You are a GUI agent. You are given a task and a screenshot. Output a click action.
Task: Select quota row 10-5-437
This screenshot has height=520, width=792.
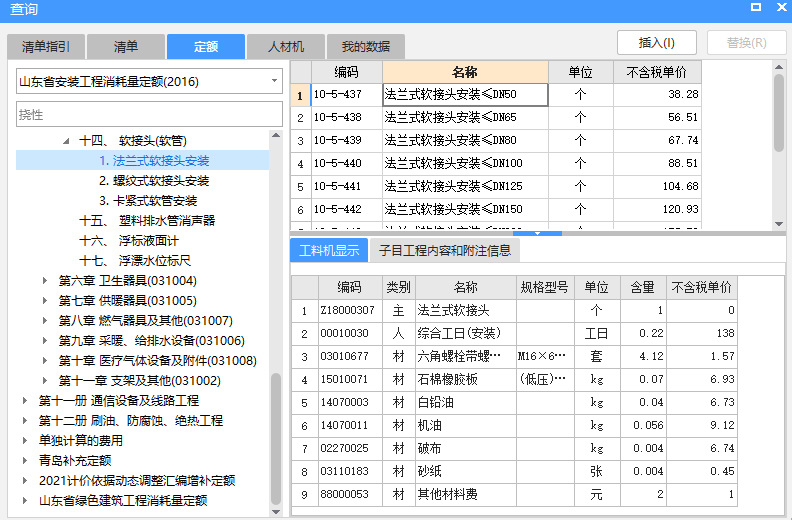pyautogui.click(x=346, y=94)
